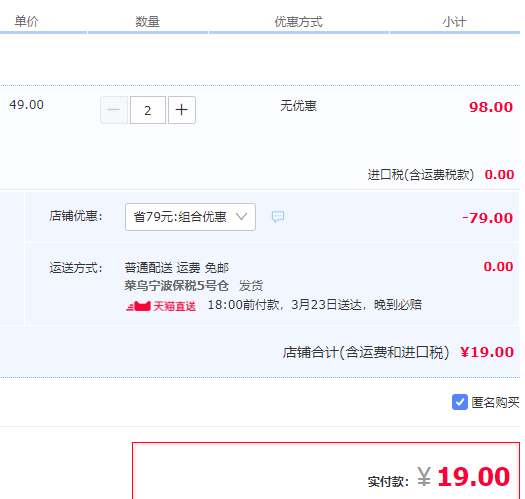525x499 pixels.
Task: Click the blue message bubble icon
Action: (278, 217)
